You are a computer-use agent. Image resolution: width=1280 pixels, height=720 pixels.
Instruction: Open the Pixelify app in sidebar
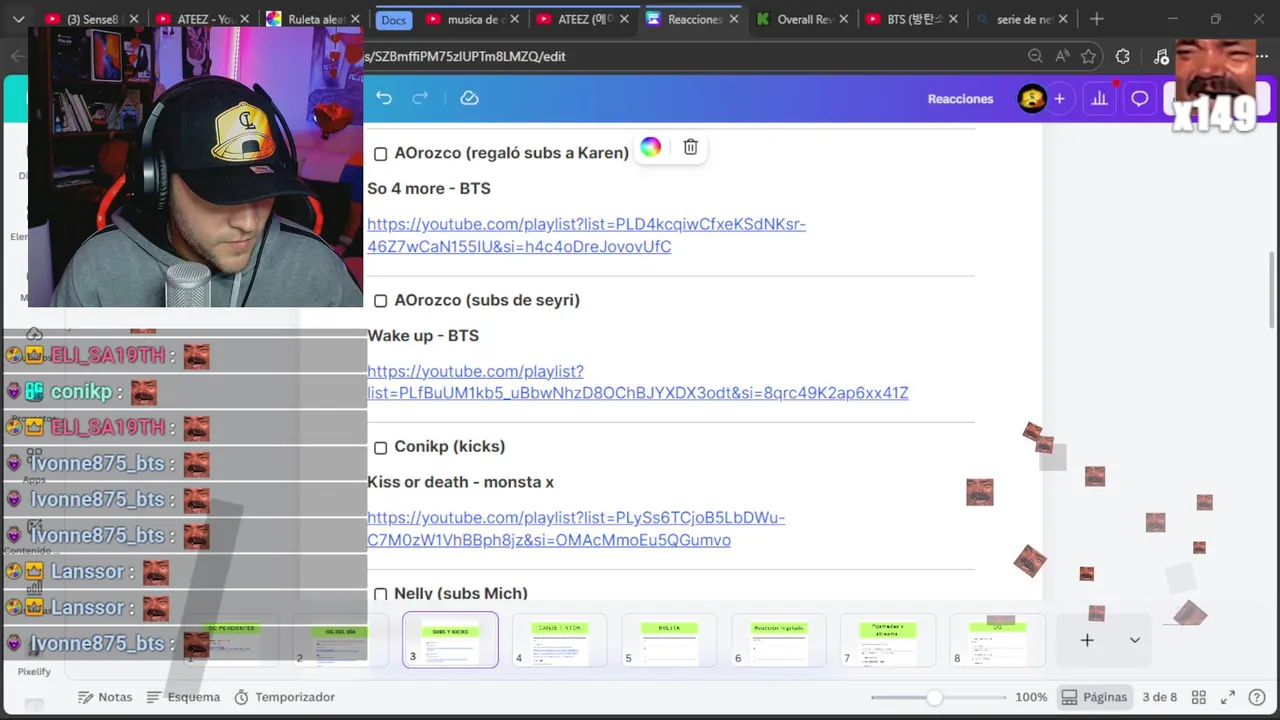(34, 671)
